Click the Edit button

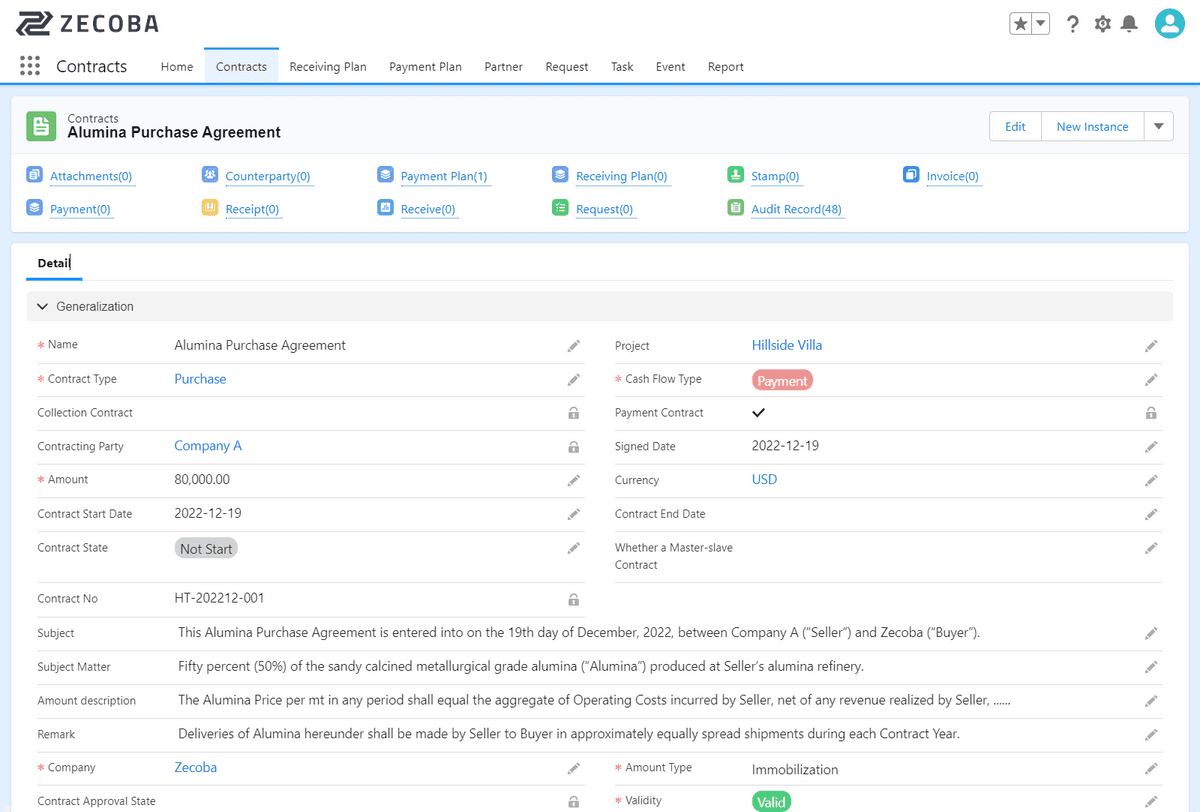click(x=1015, y=127)
